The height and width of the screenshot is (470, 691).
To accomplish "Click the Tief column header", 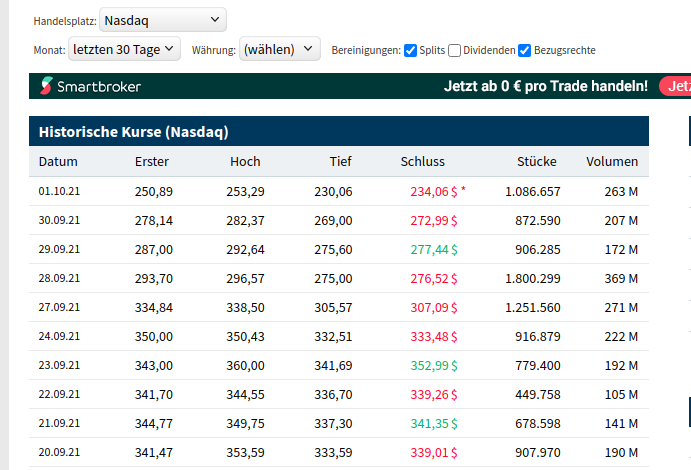I will (340, 161).
